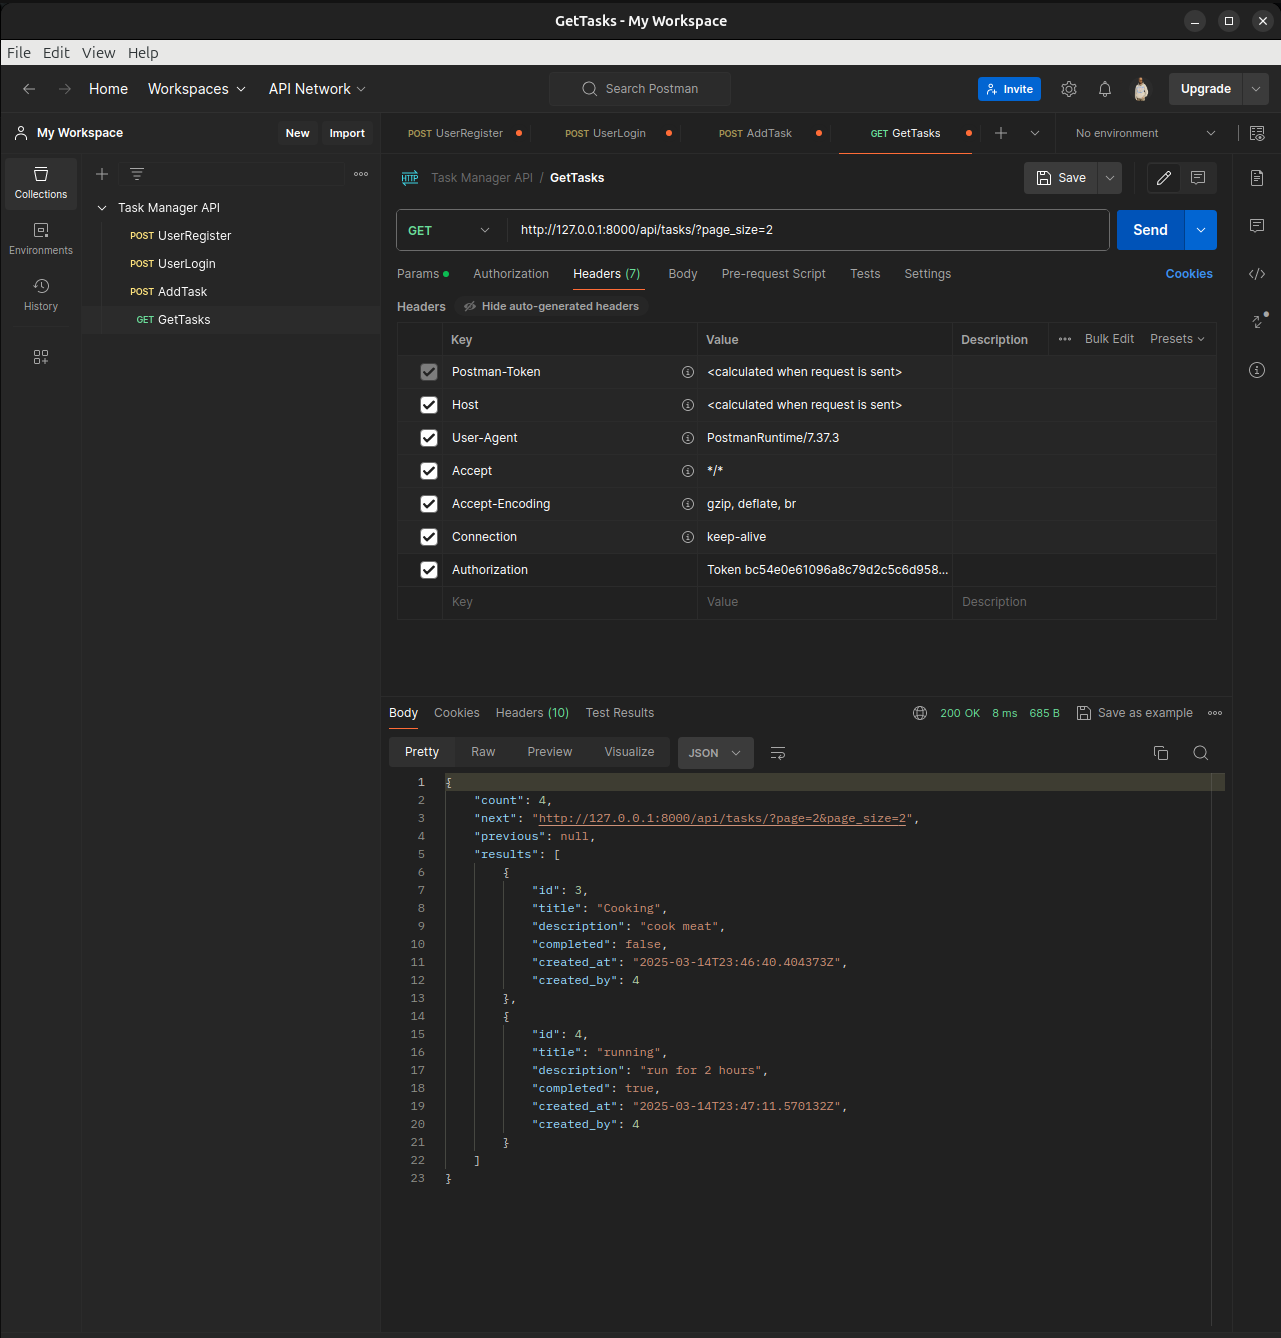Toggle response line wrap icon

tap(778, 753)
